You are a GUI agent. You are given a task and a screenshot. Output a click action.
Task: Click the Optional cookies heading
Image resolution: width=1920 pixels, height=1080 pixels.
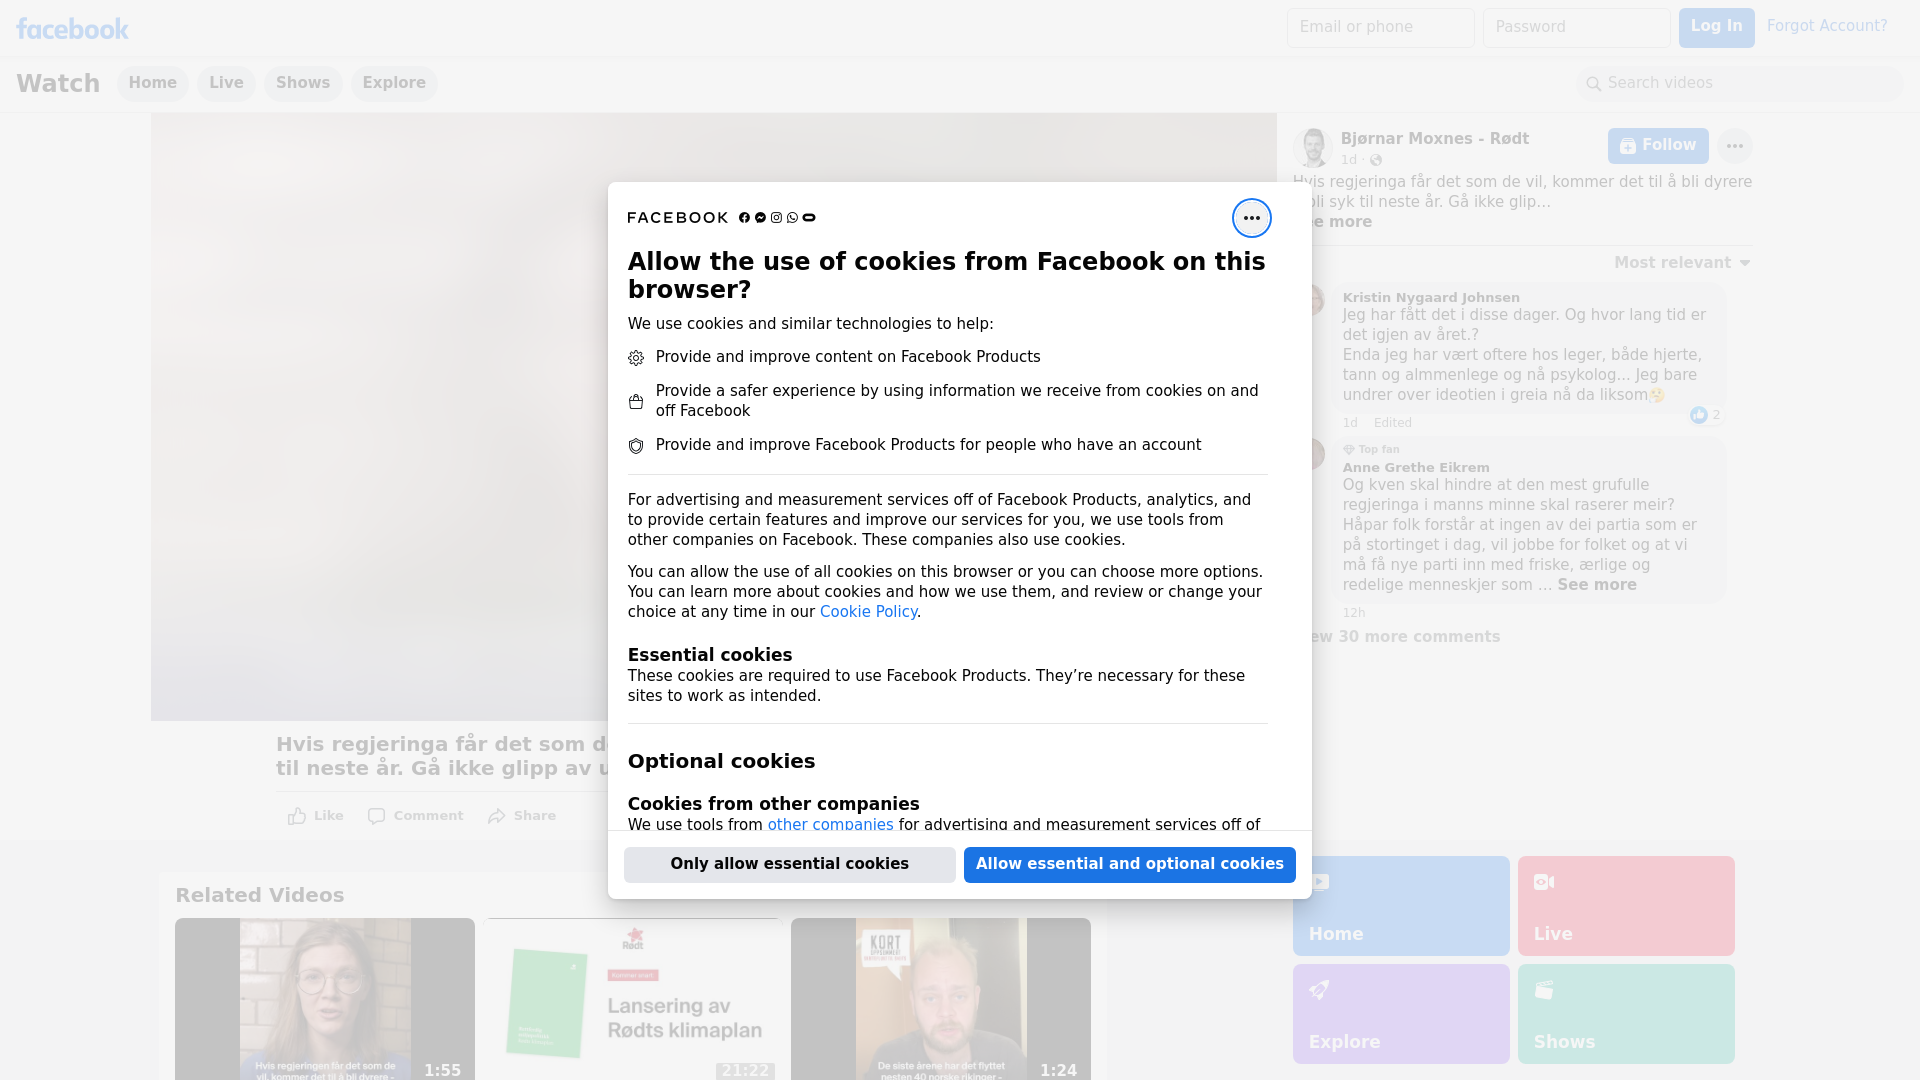[x=721, y=761]
